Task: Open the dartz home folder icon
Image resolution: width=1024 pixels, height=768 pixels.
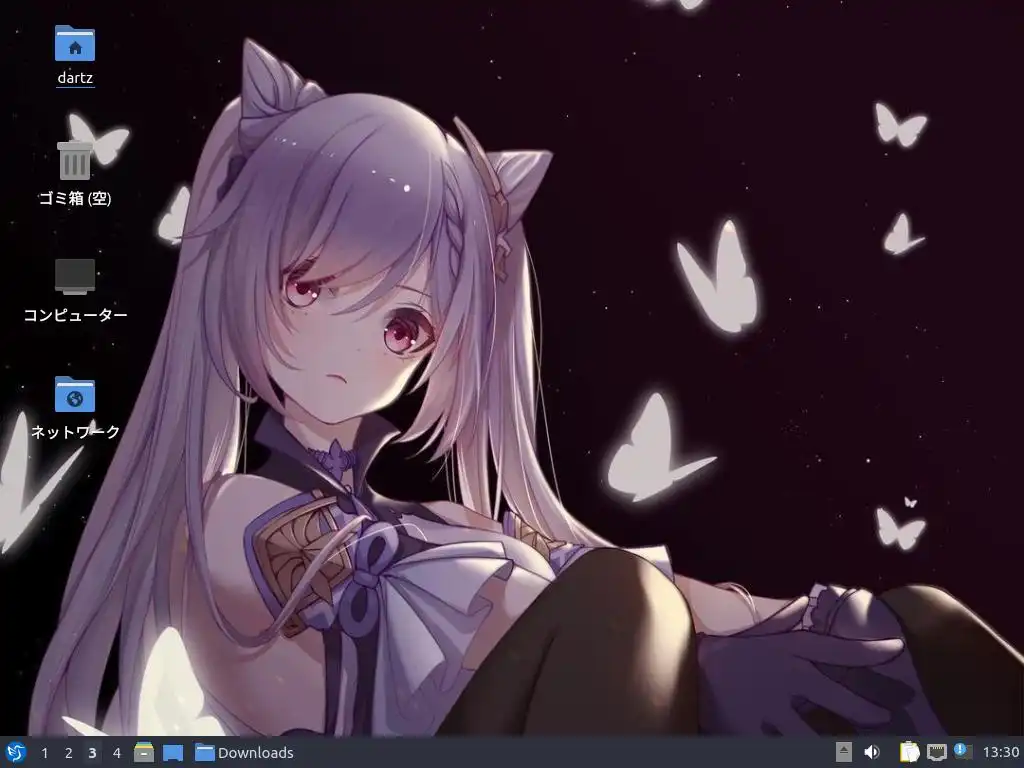Action: (74, 44)
